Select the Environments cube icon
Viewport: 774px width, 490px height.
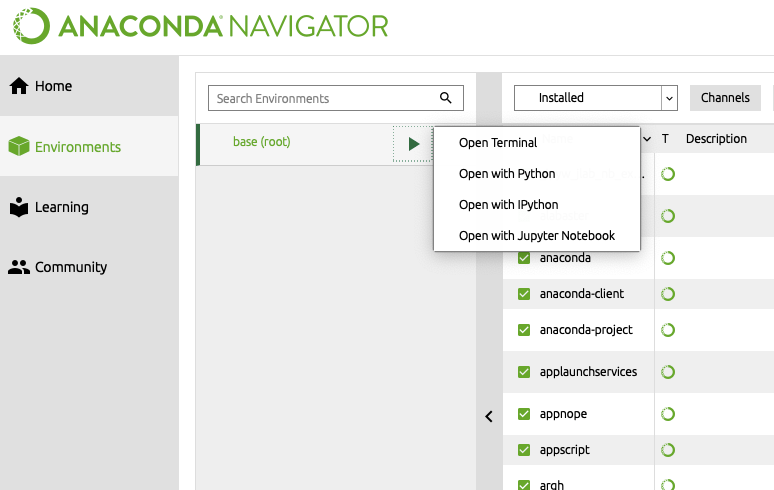pos(19,147)
